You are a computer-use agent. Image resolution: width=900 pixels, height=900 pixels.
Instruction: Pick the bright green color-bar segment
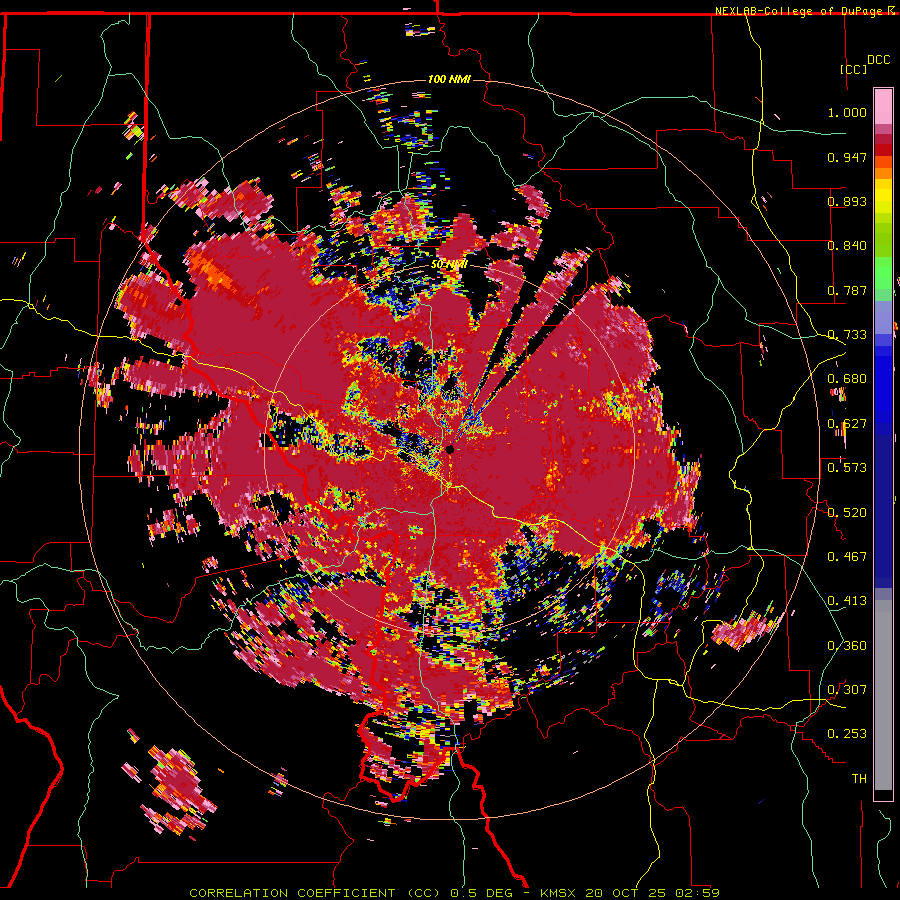pyautogui.click(x=883, y=273)
